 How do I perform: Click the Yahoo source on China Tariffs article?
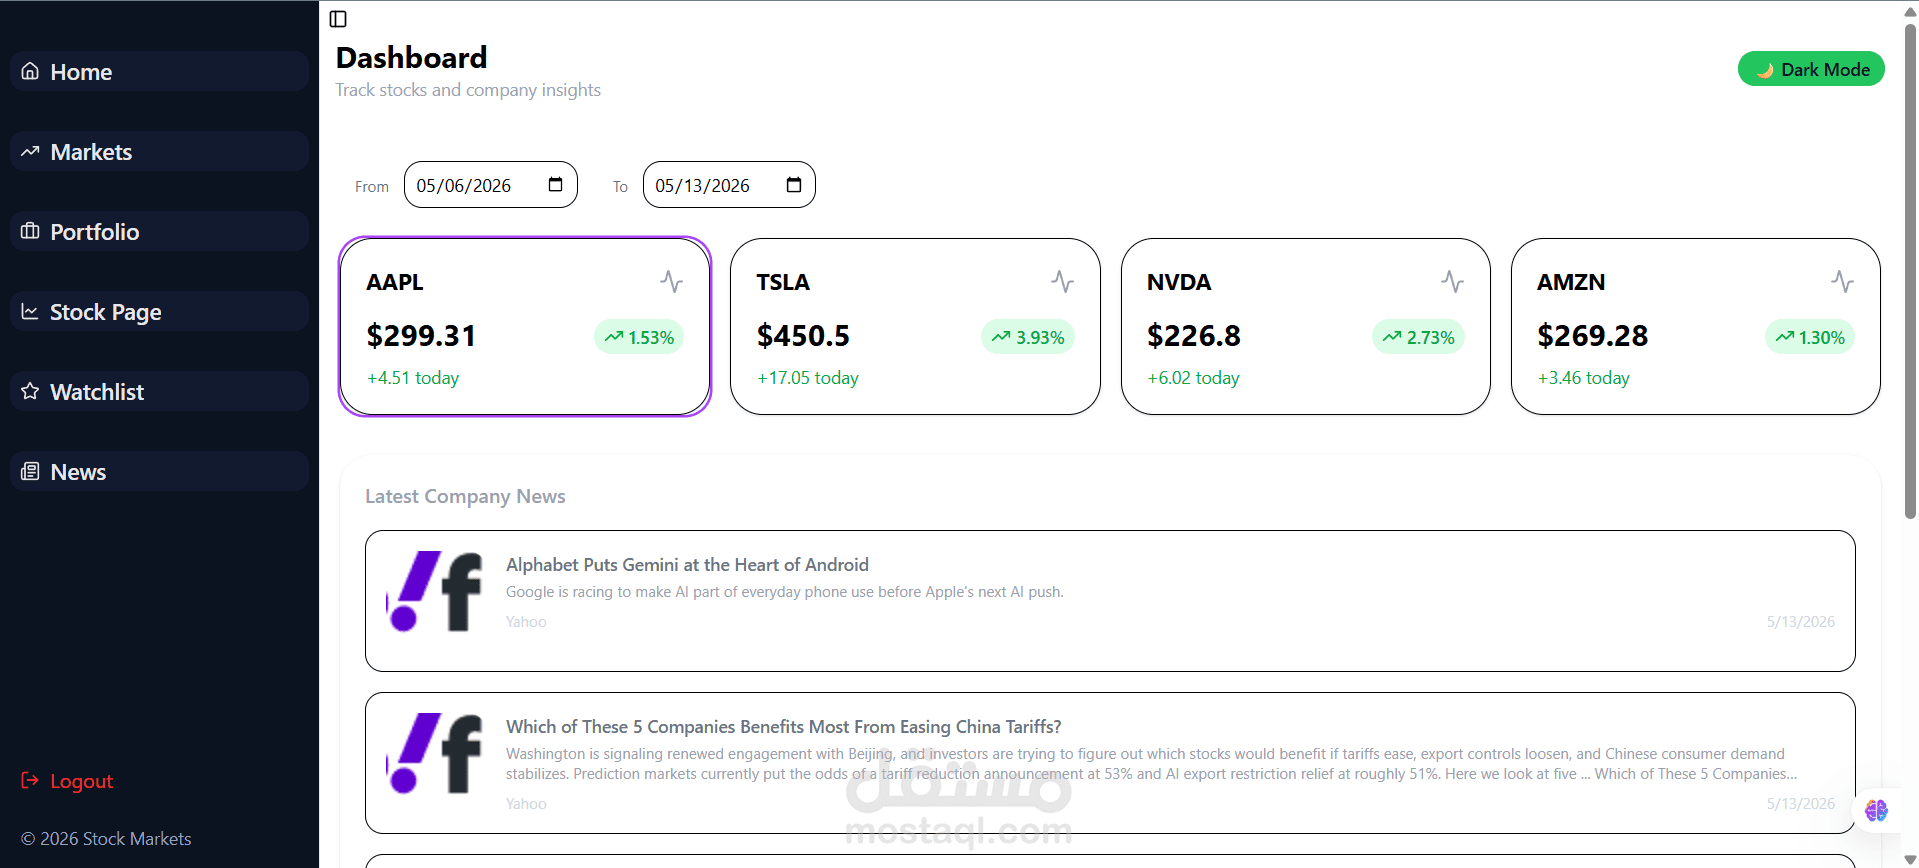click(526, 804)
